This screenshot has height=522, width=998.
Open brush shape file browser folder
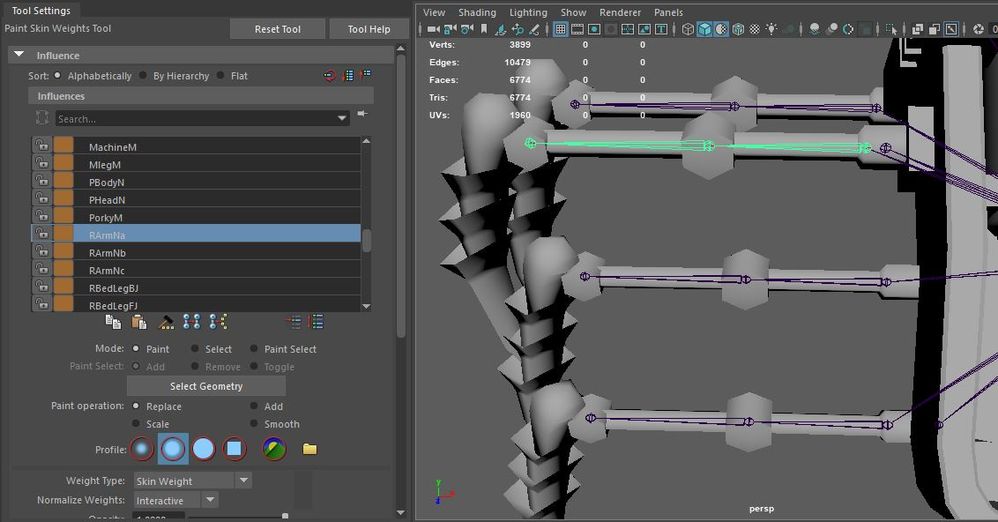coord(310,449)
